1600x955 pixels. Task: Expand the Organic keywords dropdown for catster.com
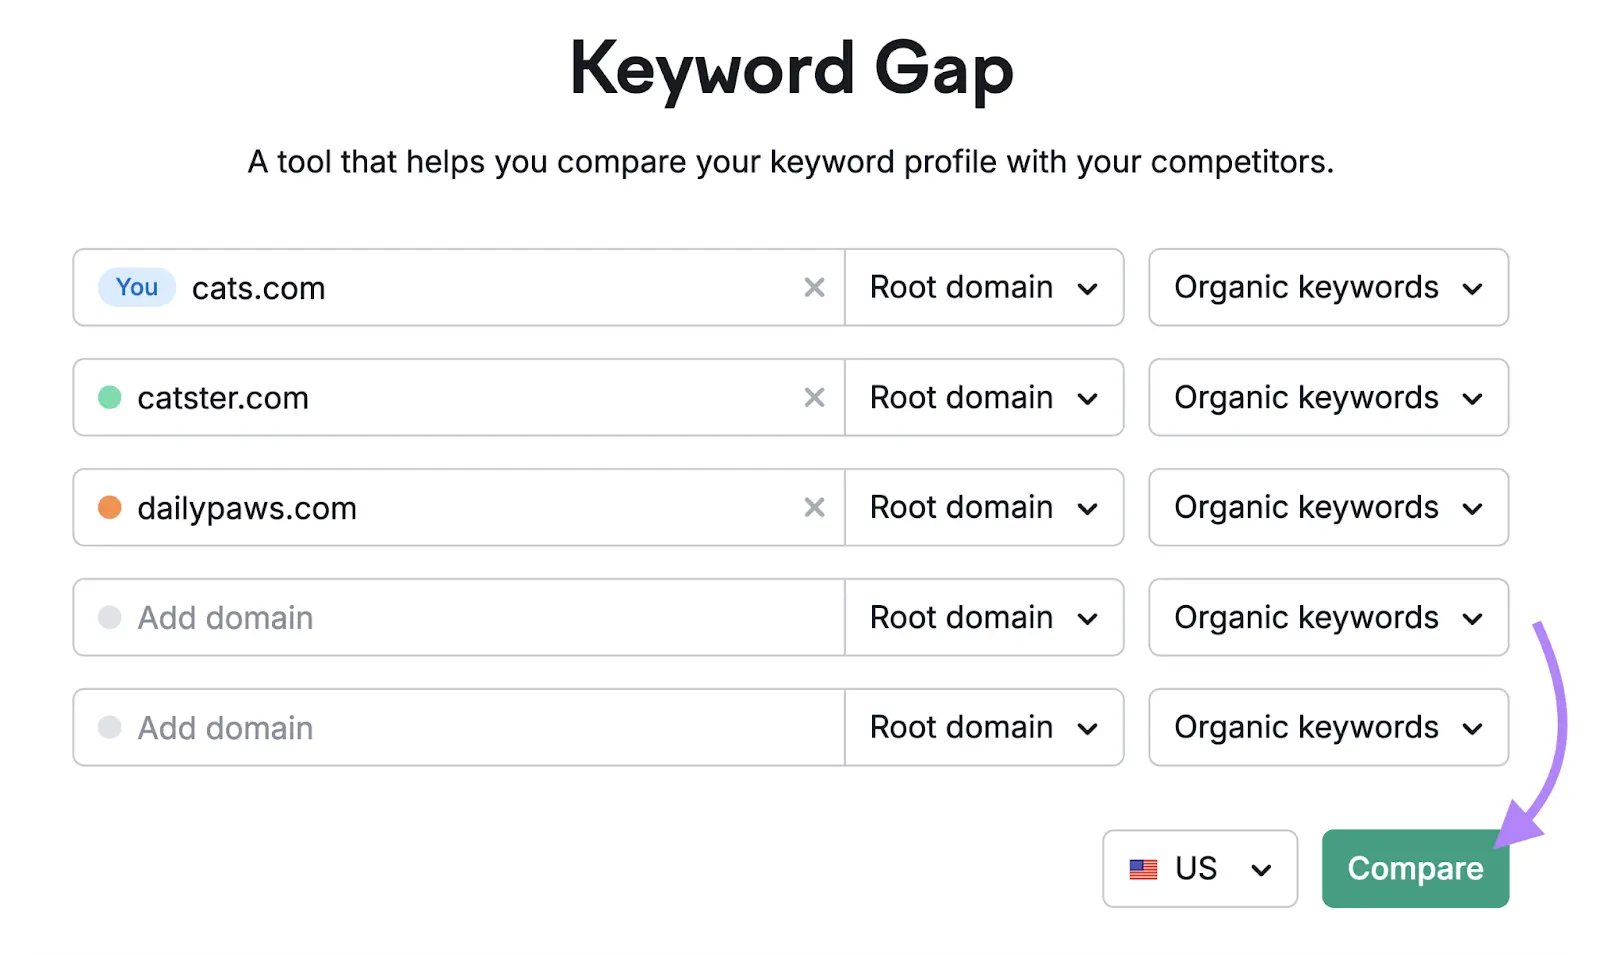(x=1328, y=398)
